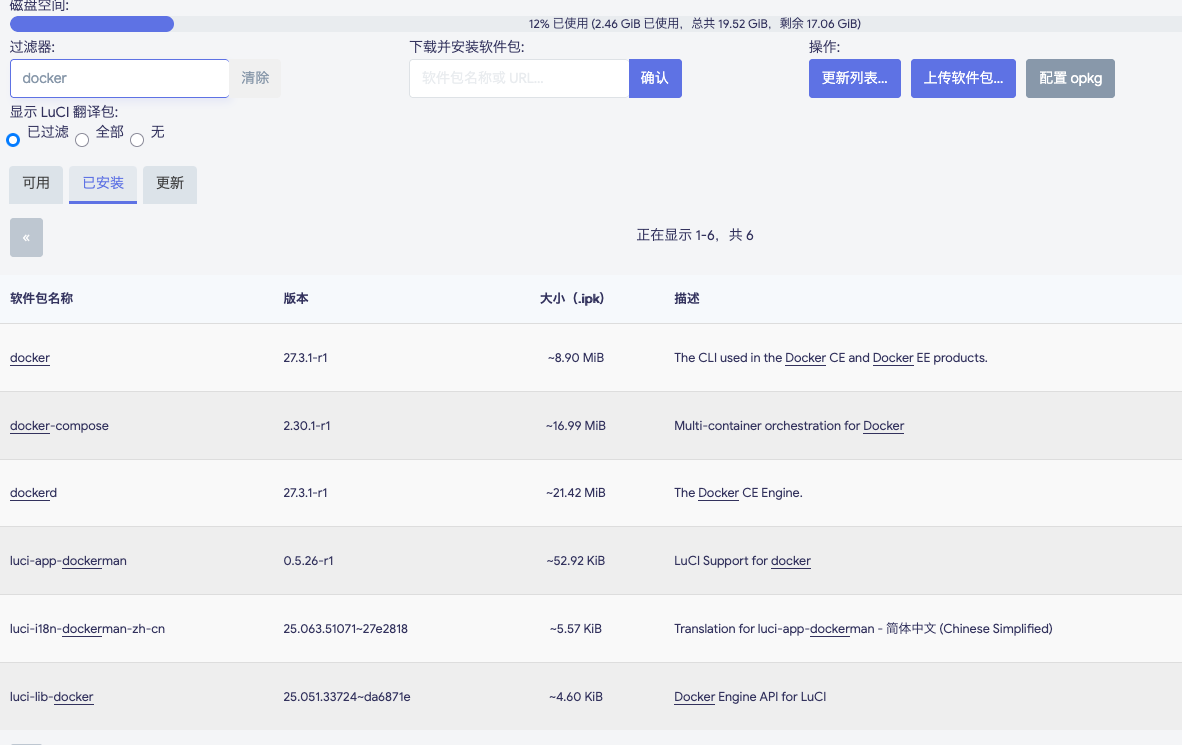The image size is (1182, 745).
Task: Click the 'Multi-container orchestration for Docker' description
Action: 789,426
